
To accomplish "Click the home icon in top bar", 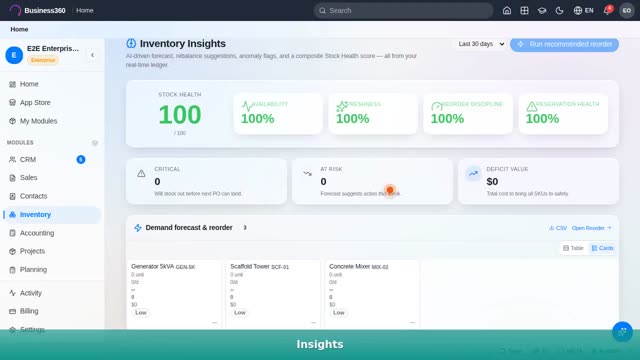I will coord(507,11).
